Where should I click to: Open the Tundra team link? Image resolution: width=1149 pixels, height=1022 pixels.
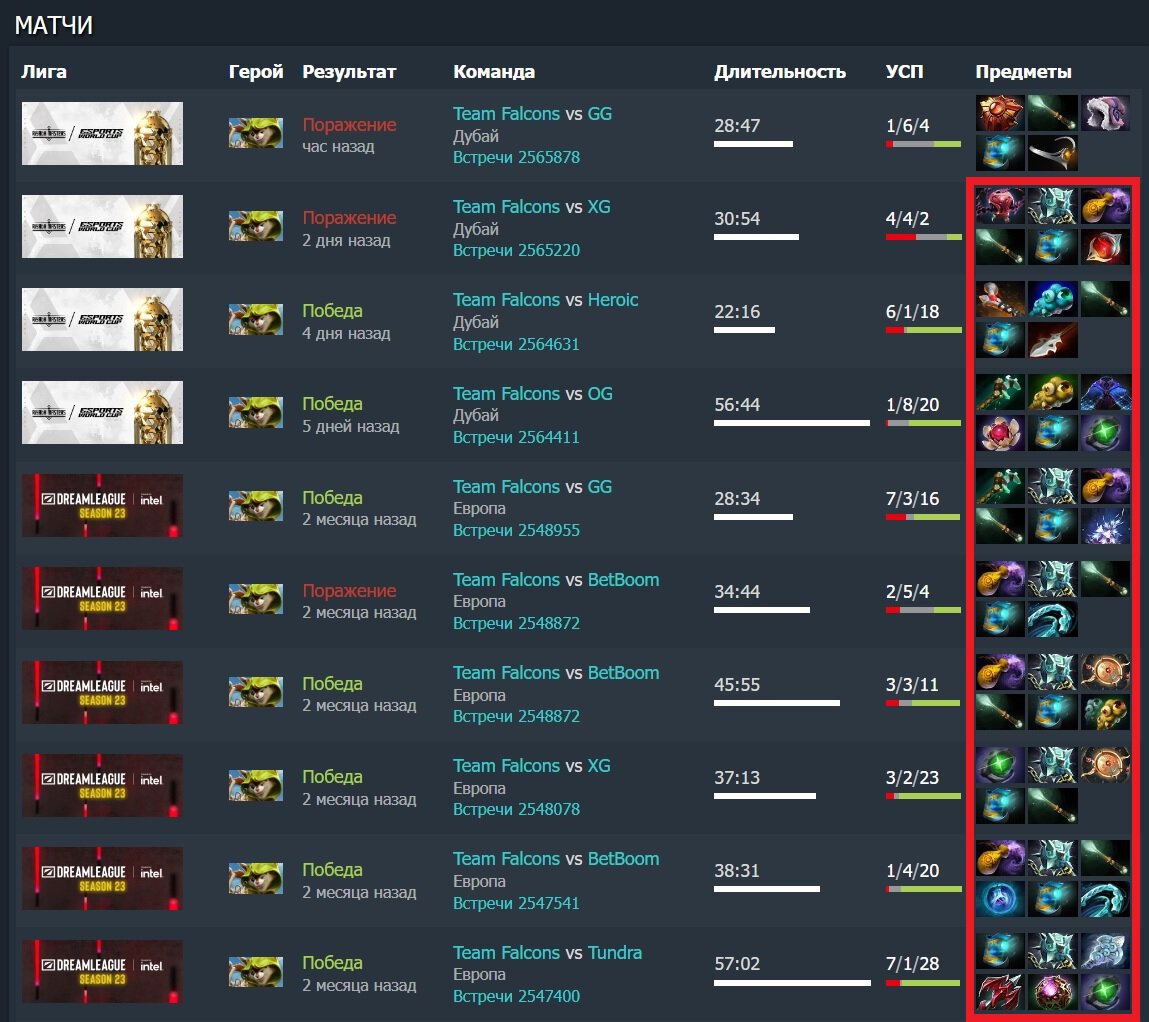615,952
